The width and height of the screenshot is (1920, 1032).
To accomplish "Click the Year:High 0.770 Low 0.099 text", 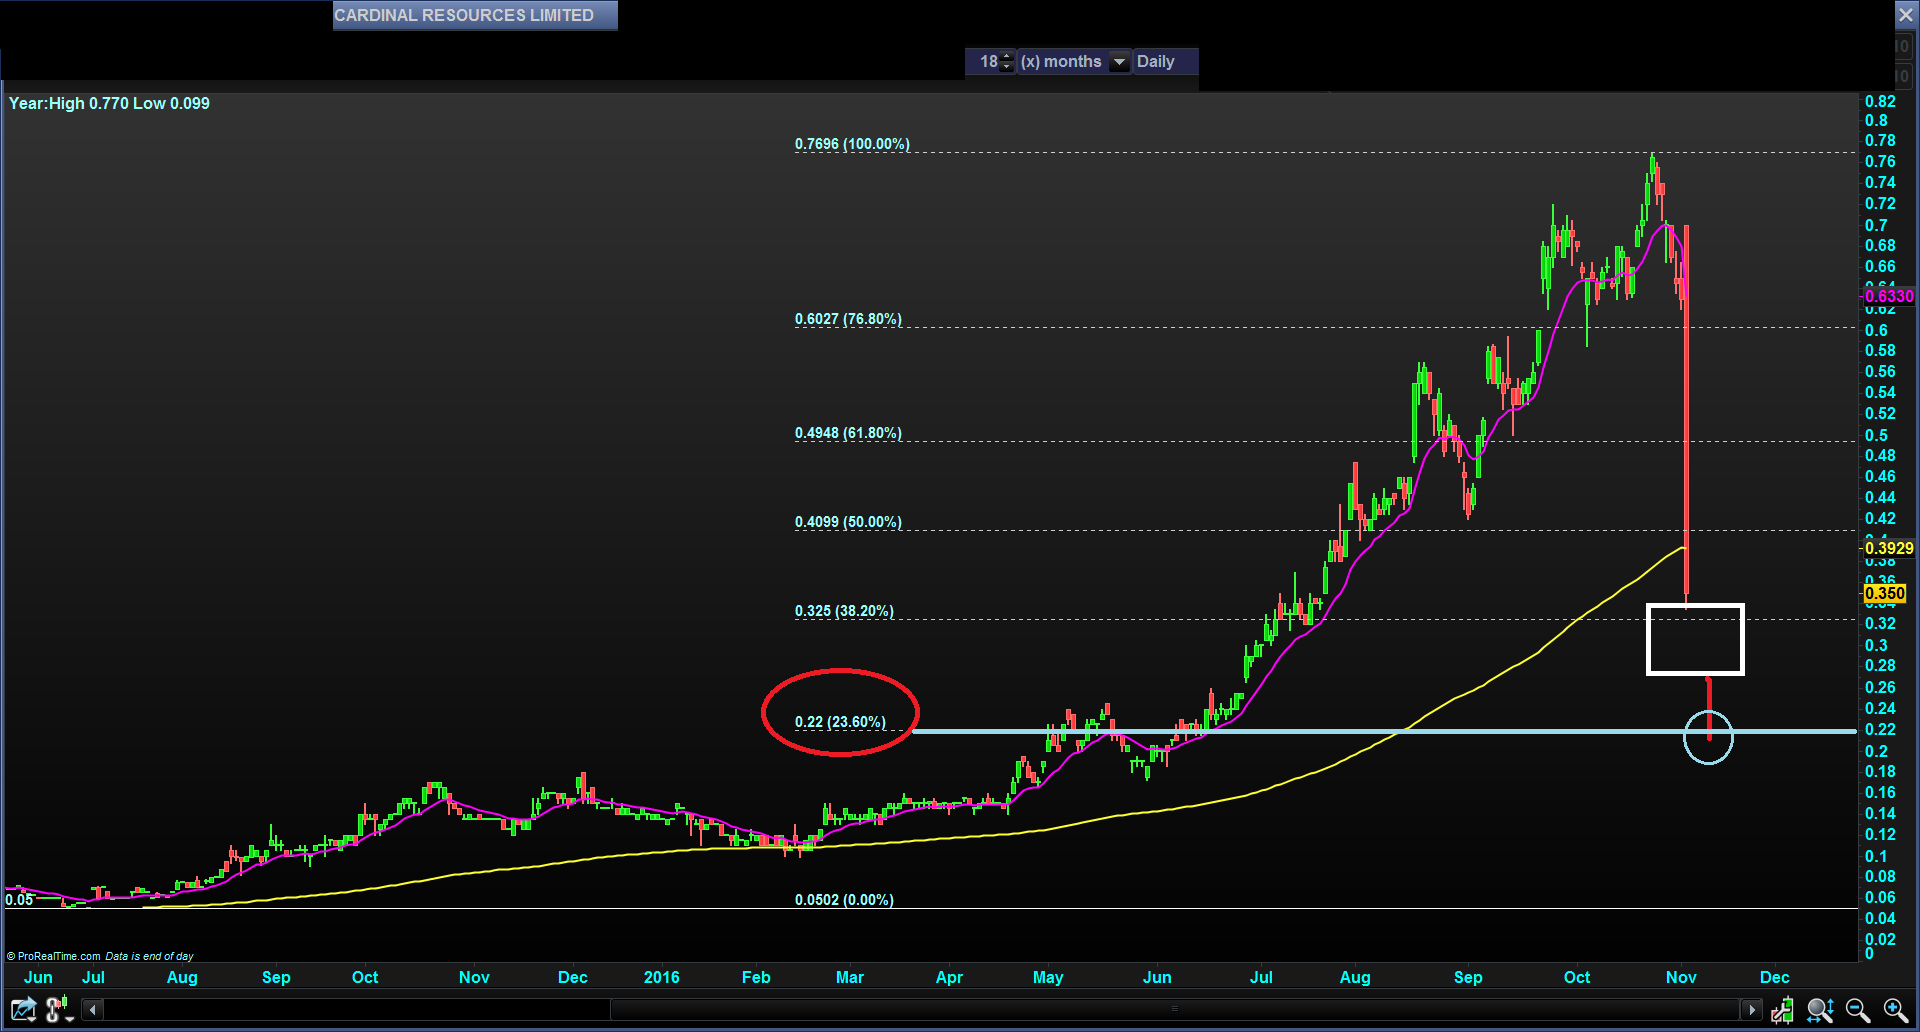I will pyautogui.click(x=109, y=103).
